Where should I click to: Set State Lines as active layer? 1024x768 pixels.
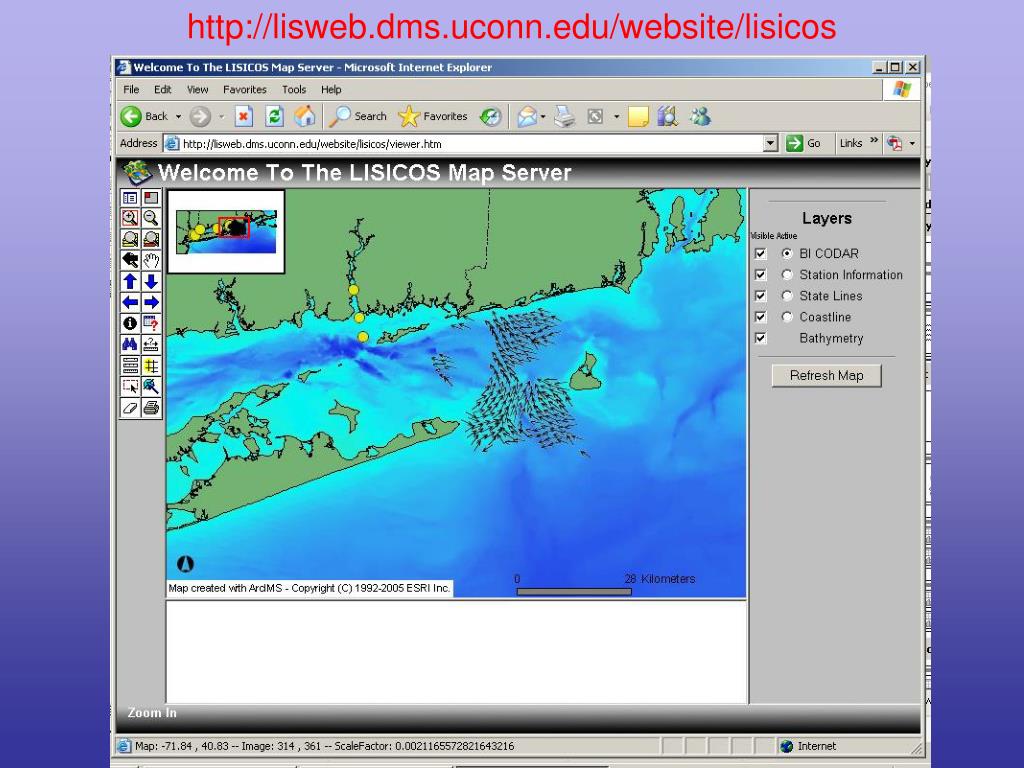(787, 296)
